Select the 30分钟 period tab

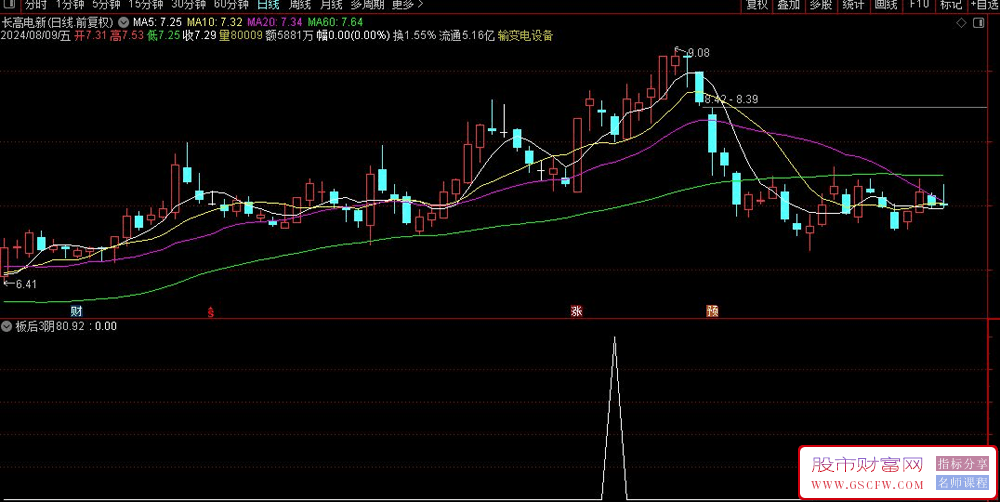coord(189,4)
